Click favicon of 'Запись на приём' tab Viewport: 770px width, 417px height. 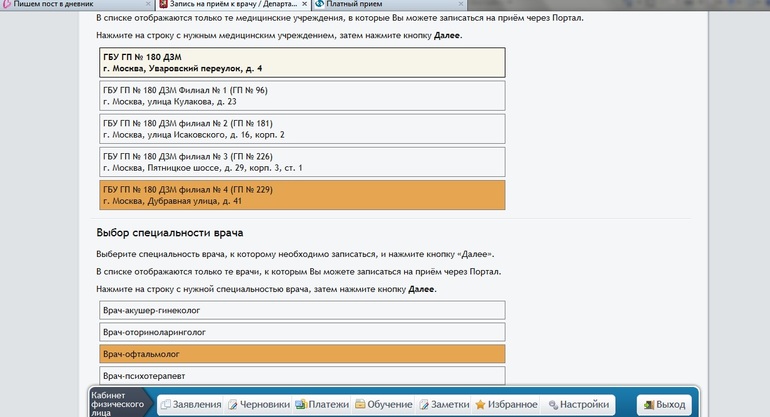[x=164, y=4]
